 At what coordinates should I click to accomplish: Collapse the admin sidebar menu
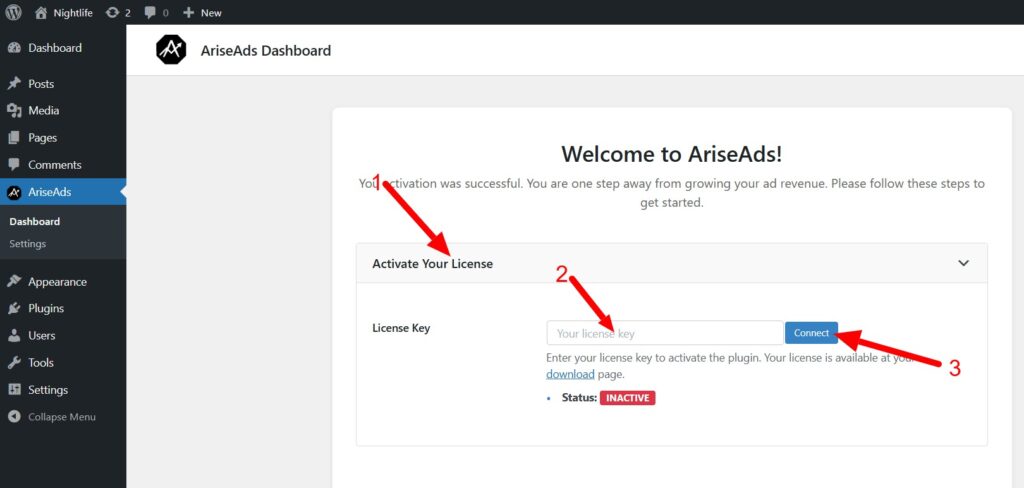tap(61, 417)
